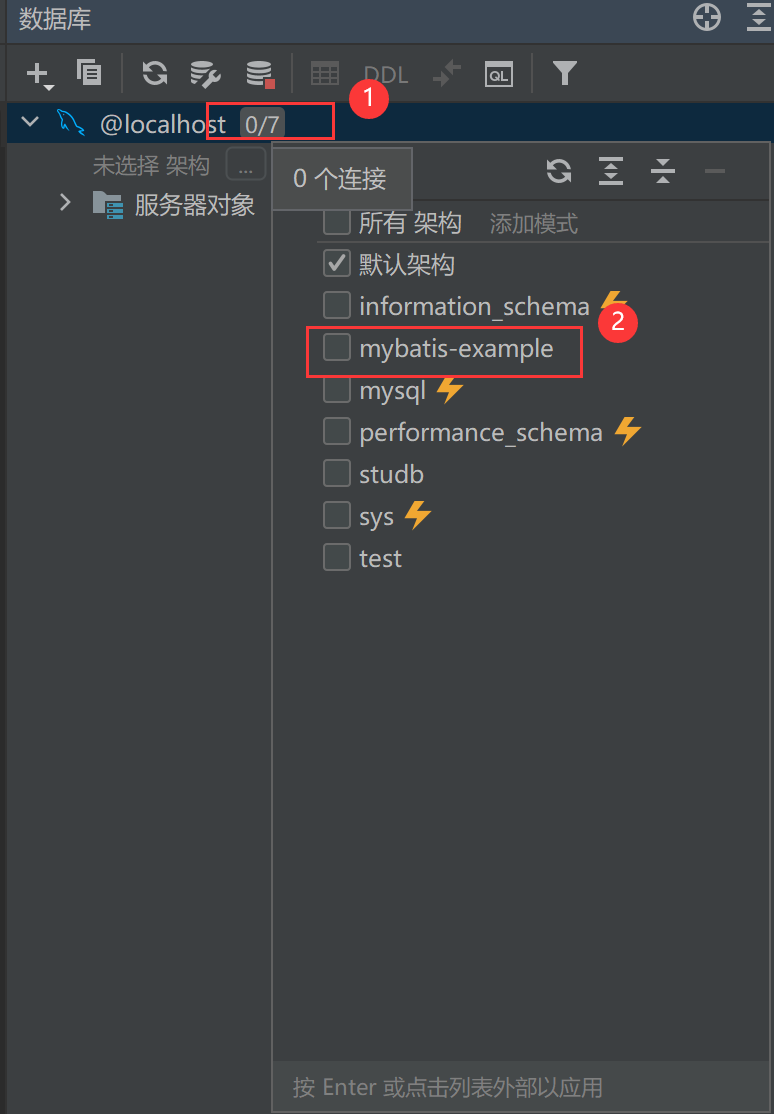Open a query console with the QL icon
Viewport: 774px width, 1114px height.
click(x=498, y=73)
